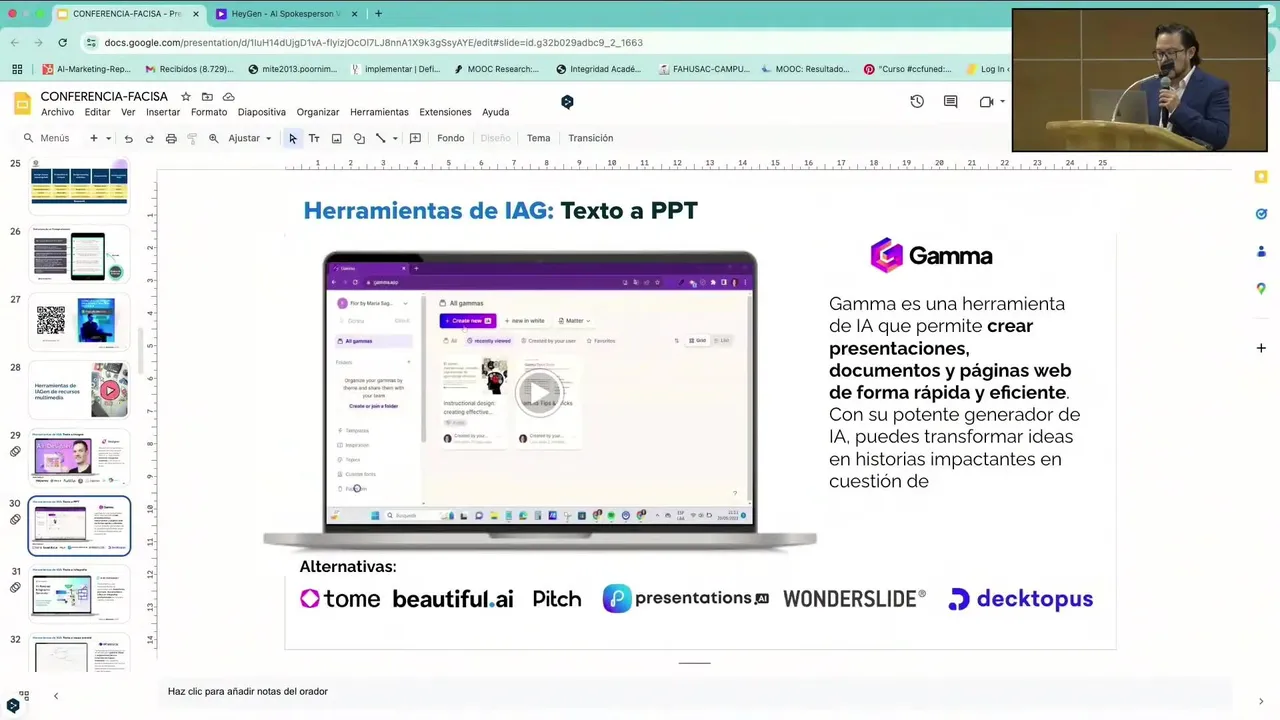The width and height of the screenshot is (1280, 720).
Task: Add more side panel add-ons
Action: [x=1261, y=348]
